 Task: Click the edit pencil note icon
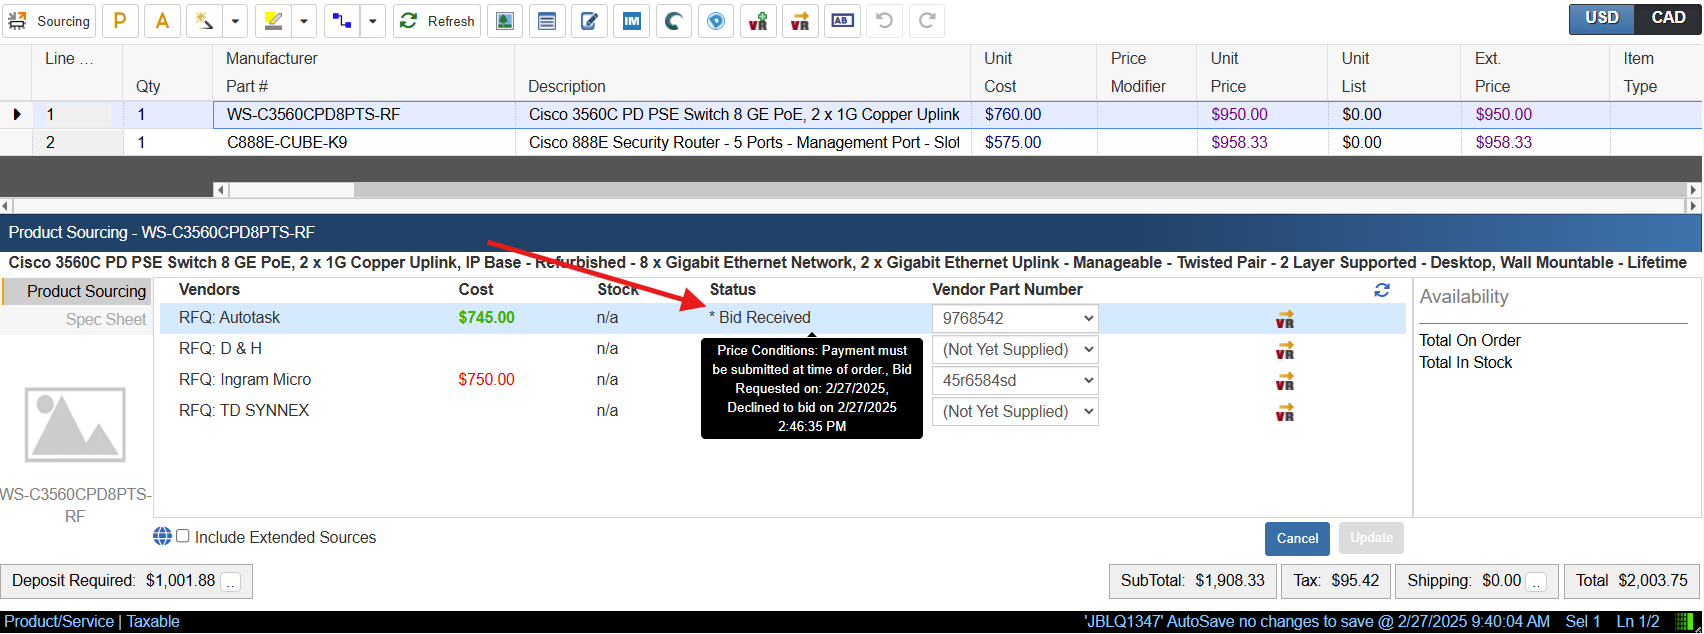[590, 21]
